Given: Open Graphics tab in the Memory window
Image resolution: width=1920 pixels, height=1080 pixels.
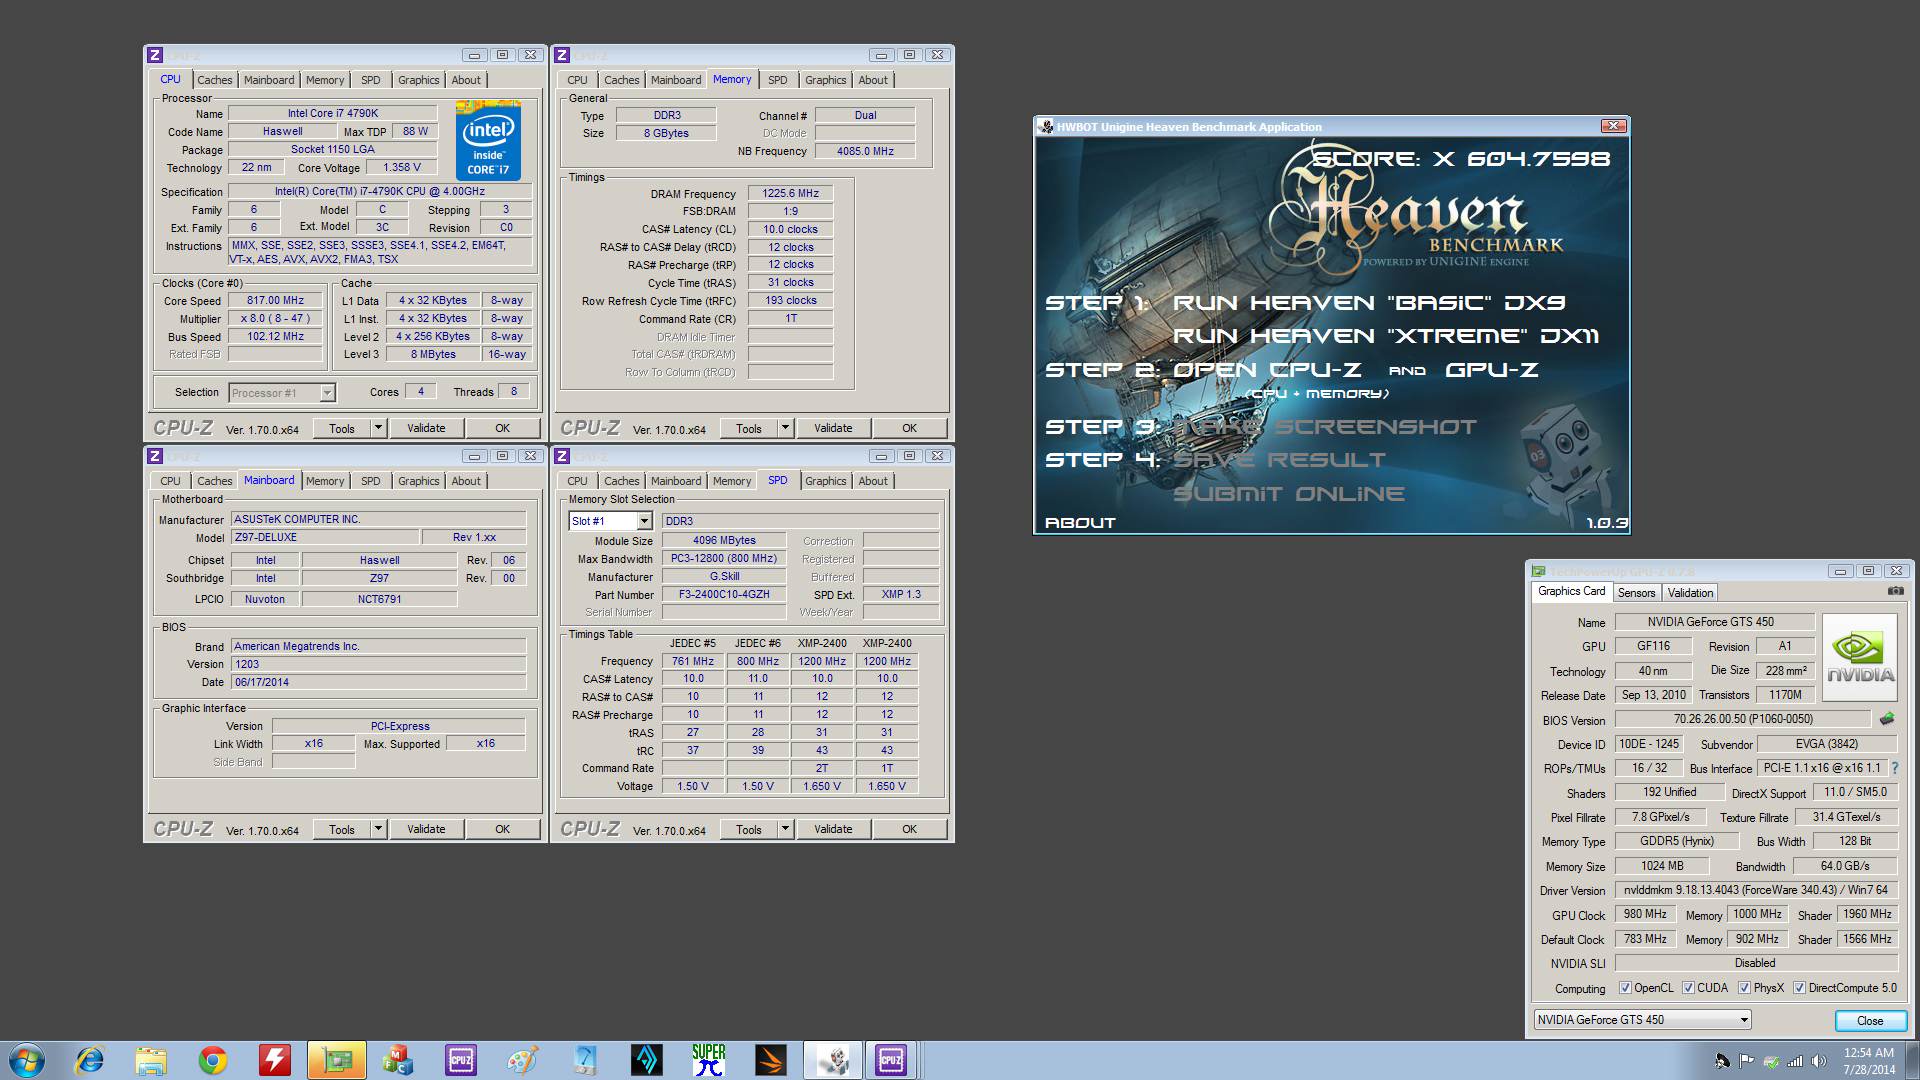Looking at the screenshot, I should click(825, 80).
